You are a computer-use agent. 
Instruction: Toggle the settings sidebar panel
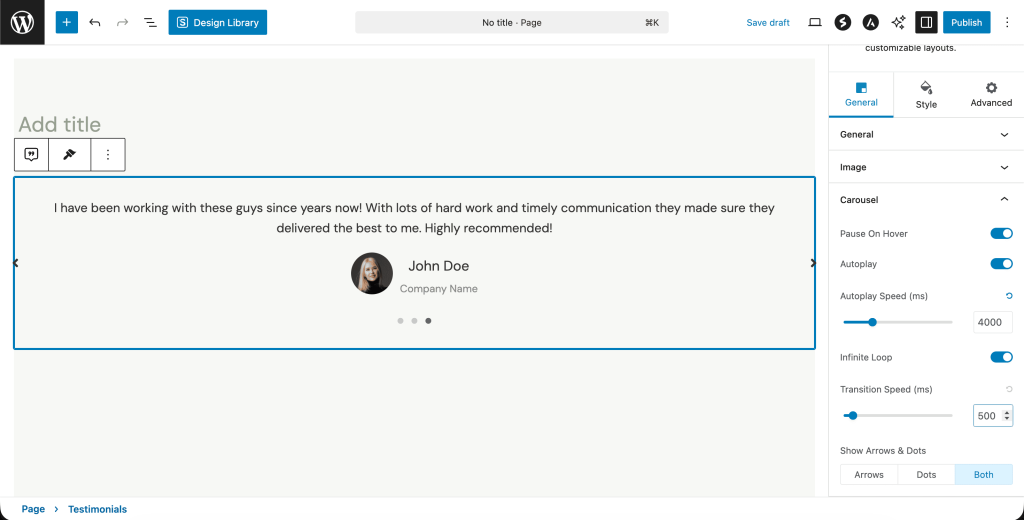point(926,22)
